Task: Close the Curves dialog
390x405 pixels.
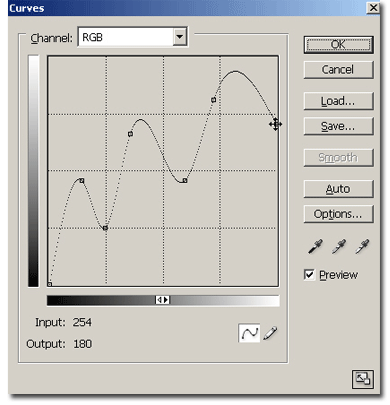Action: coord(373,8)
